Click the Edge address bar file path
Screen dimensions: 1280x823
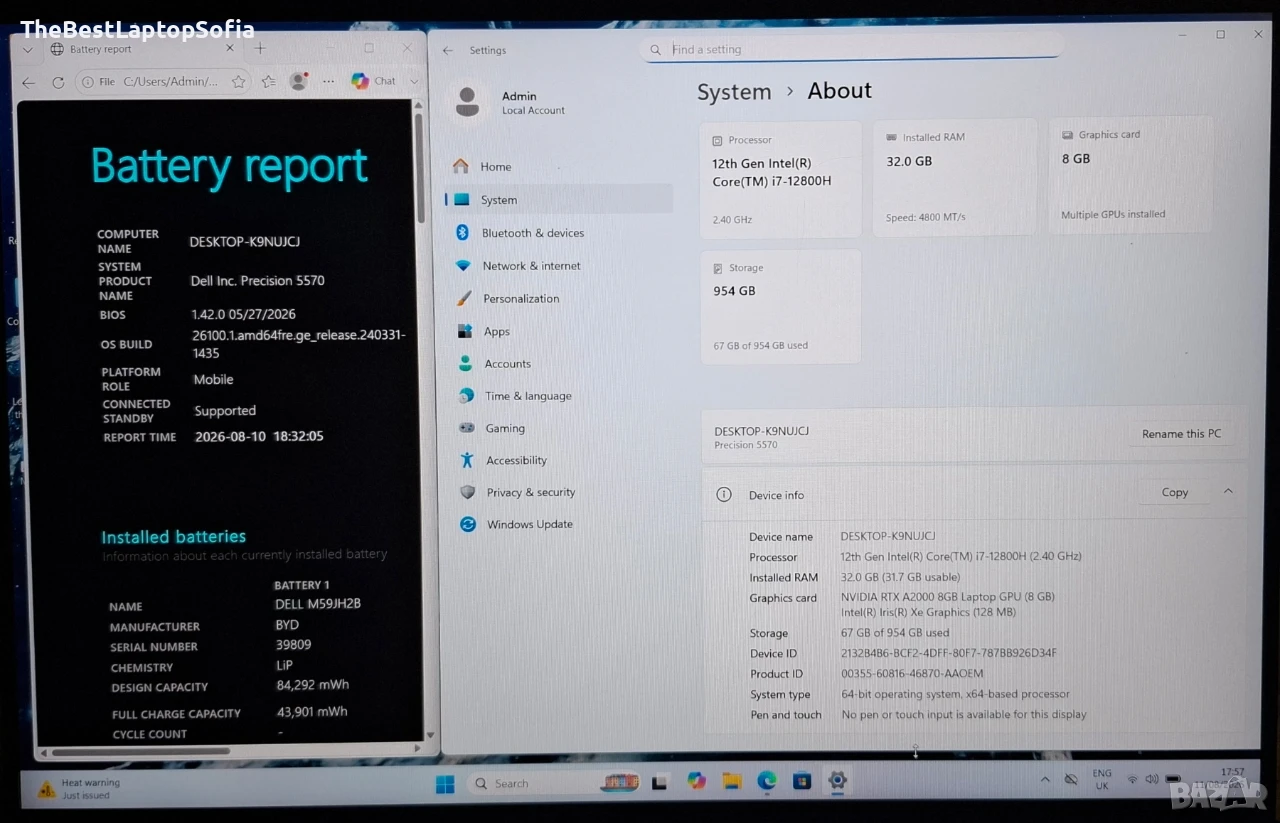coord(171,82)
